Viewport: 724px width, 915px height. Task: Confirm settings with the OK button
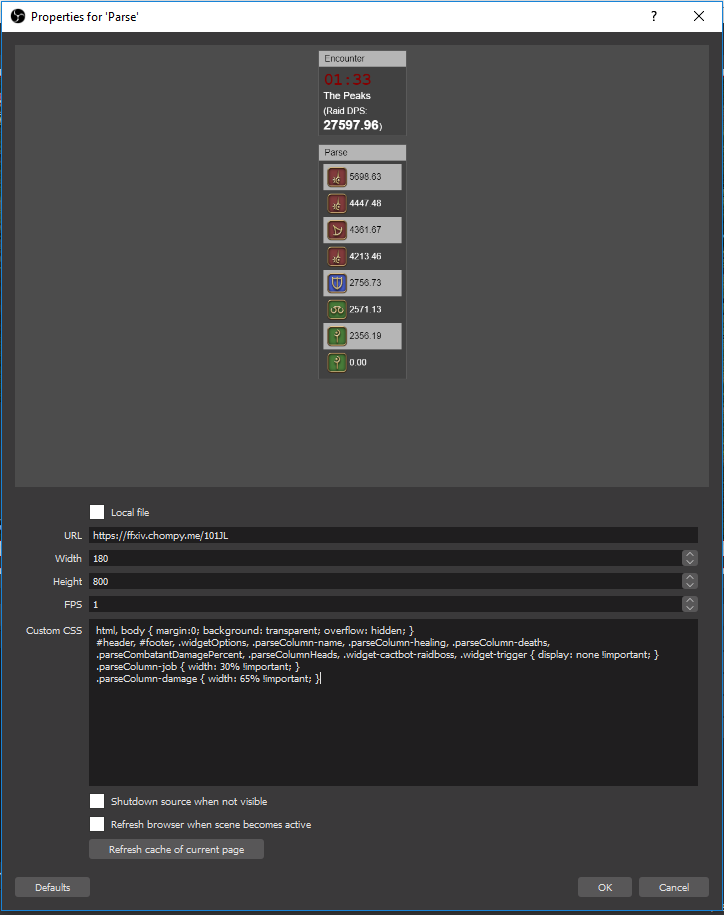tap(604, 887)
